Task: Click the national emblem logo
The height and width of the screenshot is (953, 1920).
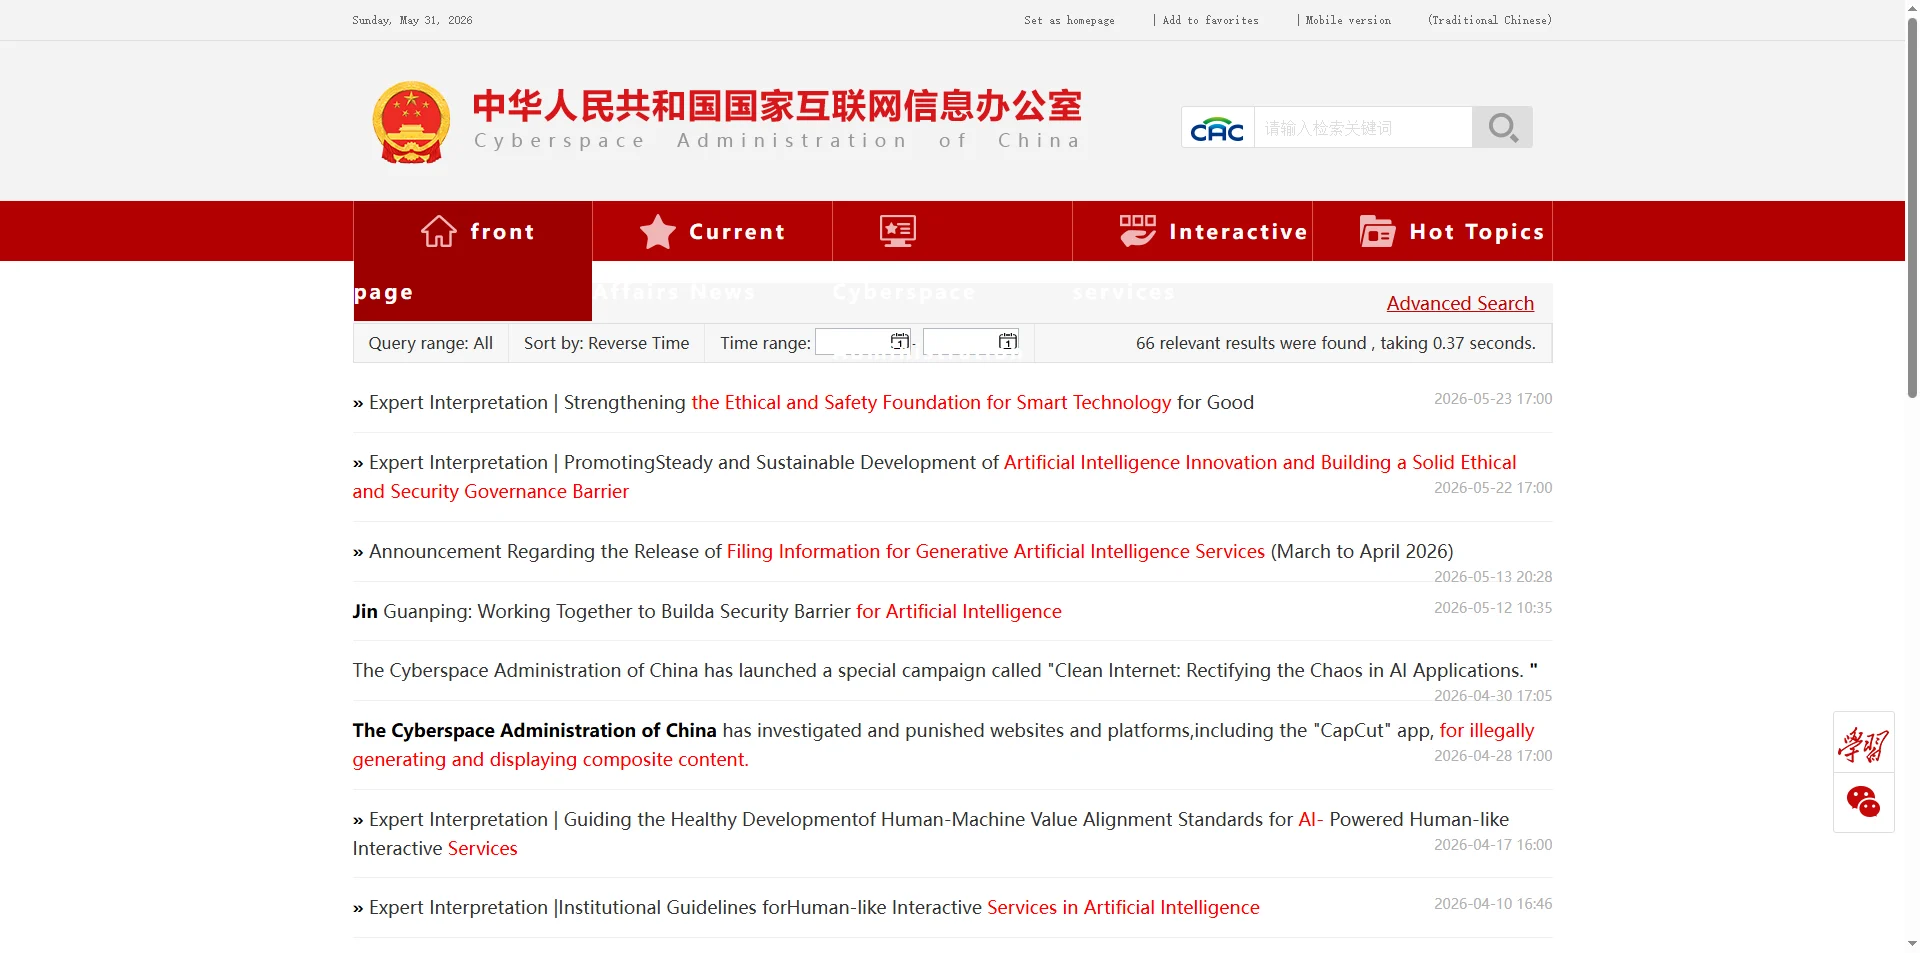Action: click(411, 123)
